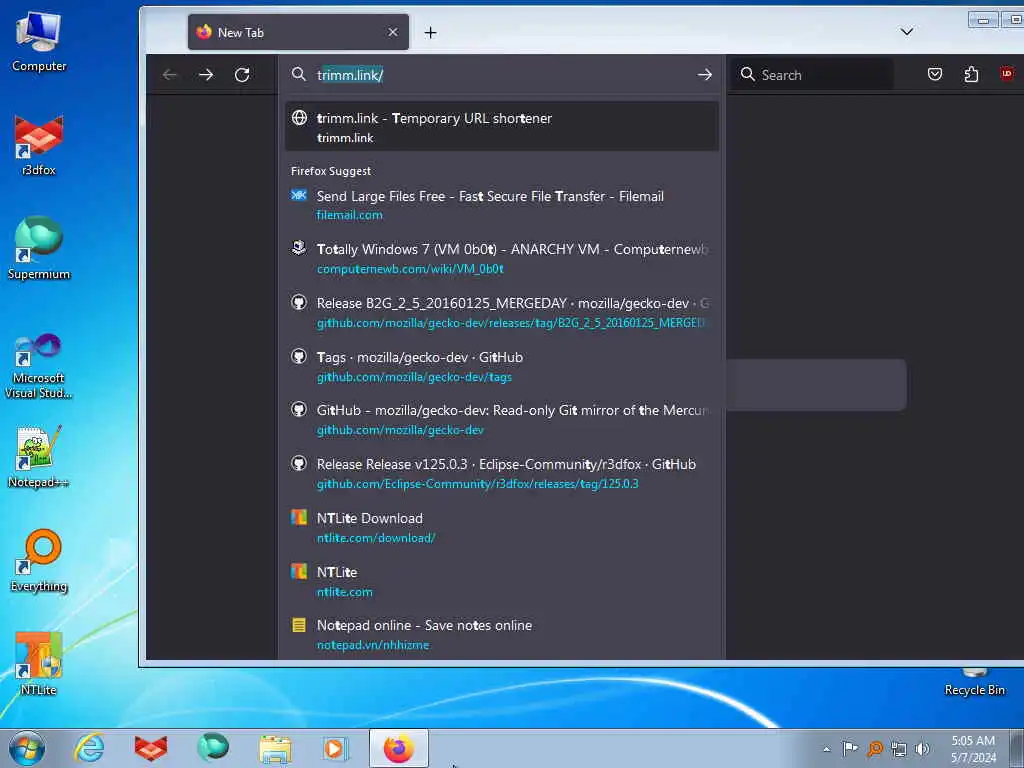Open the extensions puzzle icon
This screenshot has width=1024, height=768.
point(971,74)
